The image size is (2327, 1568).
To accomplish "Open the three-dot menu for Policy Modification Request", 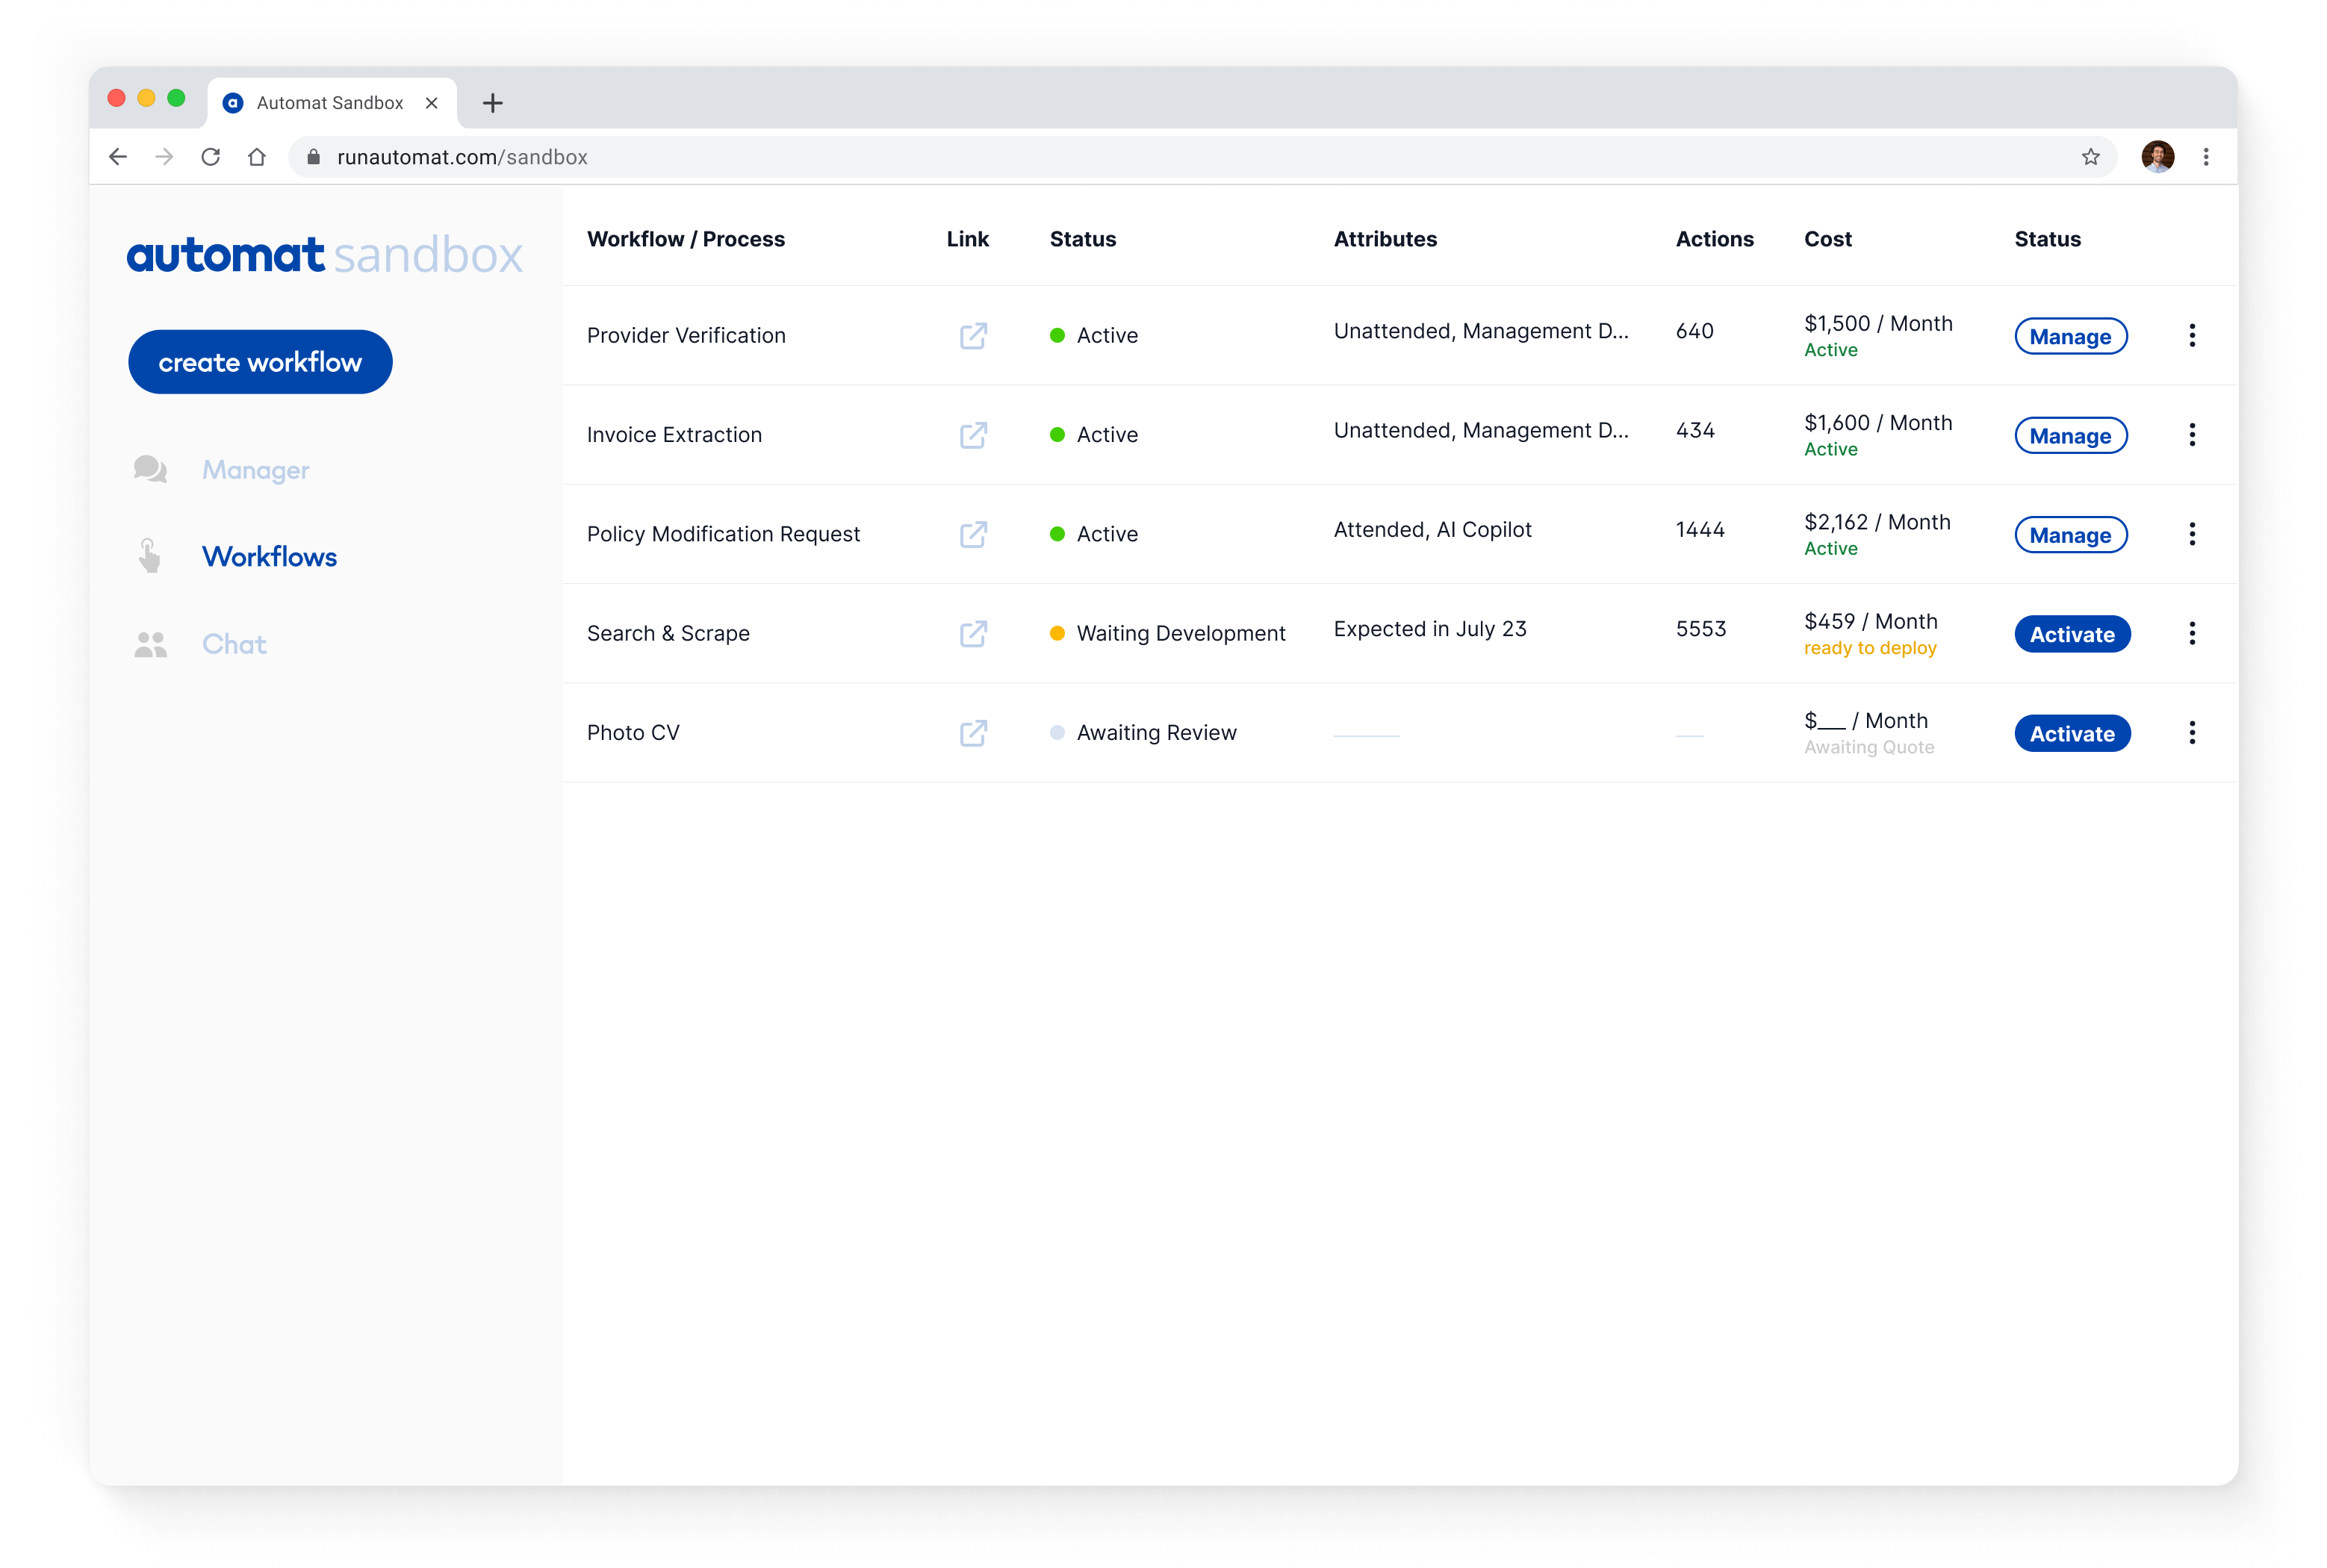I will (x=2192, y=534).
